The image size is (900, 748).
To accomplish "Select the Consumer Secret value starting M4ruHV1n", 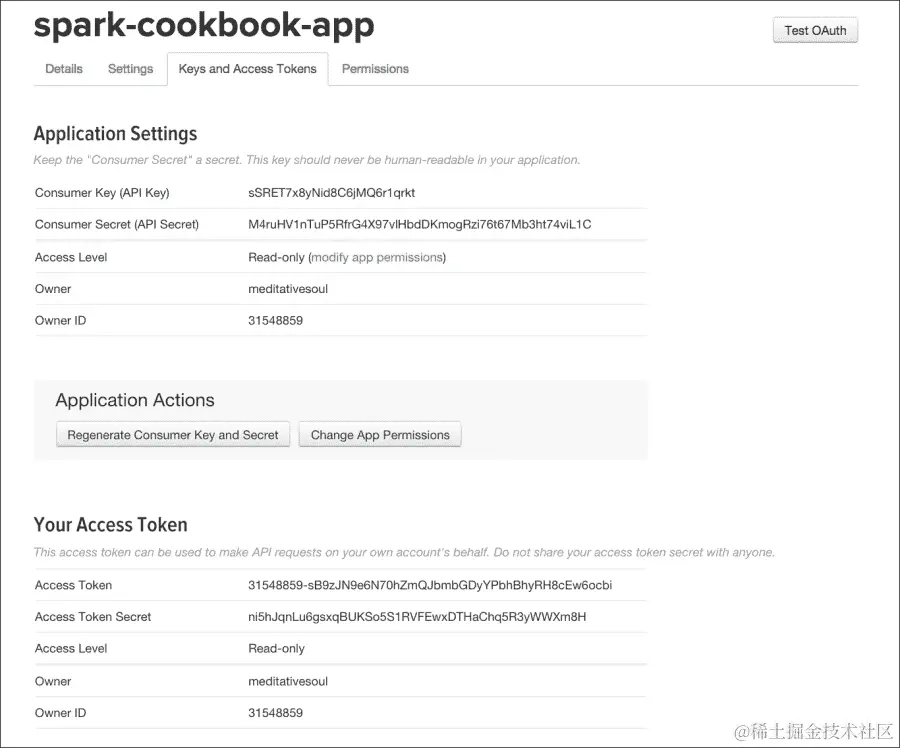I will point(420,224).
